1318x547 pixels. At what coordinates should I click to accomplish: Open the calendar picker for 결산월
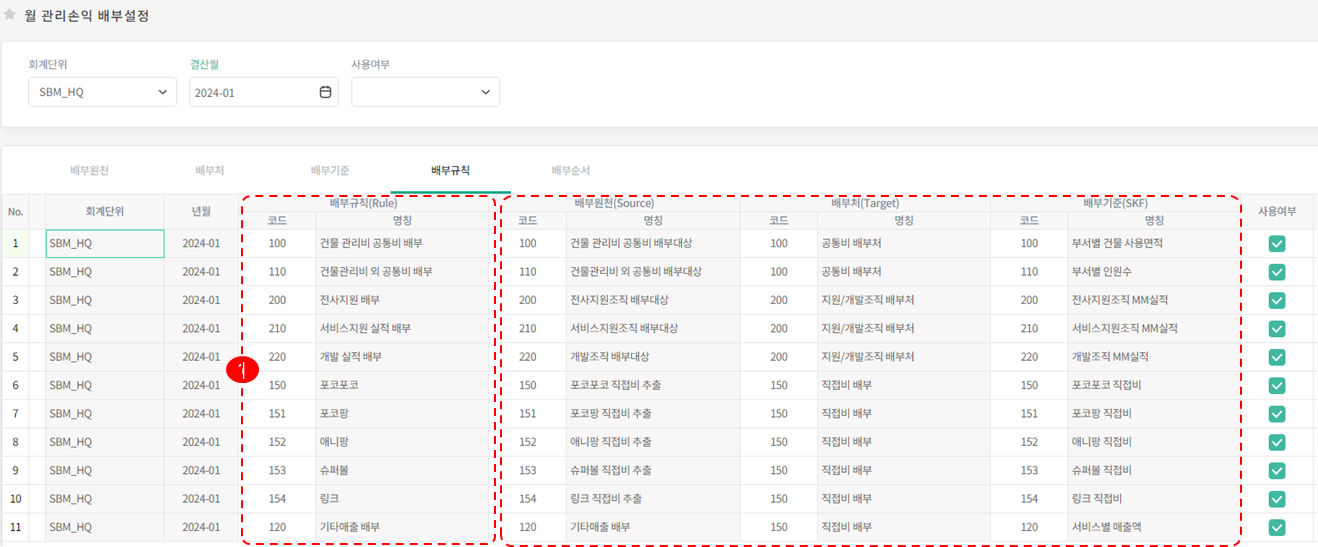click(x=325, y=92)
